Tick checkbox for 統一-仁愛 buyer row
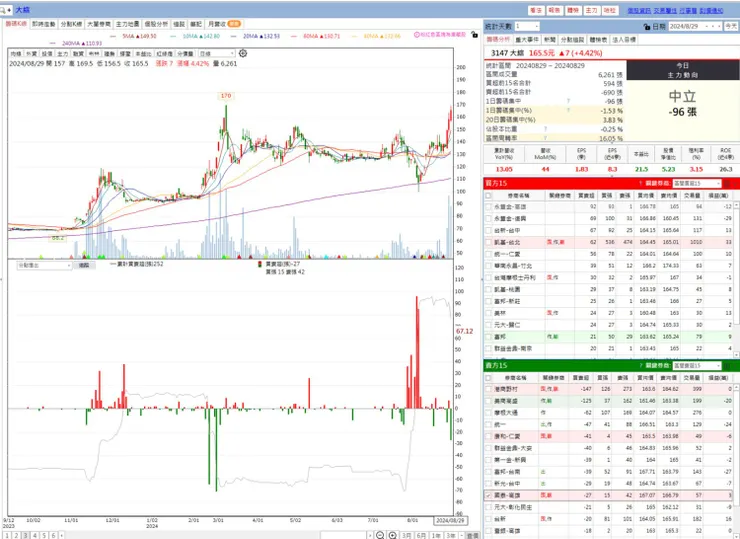This screenshot has width=740, height=539. click(x=488, y=254)
